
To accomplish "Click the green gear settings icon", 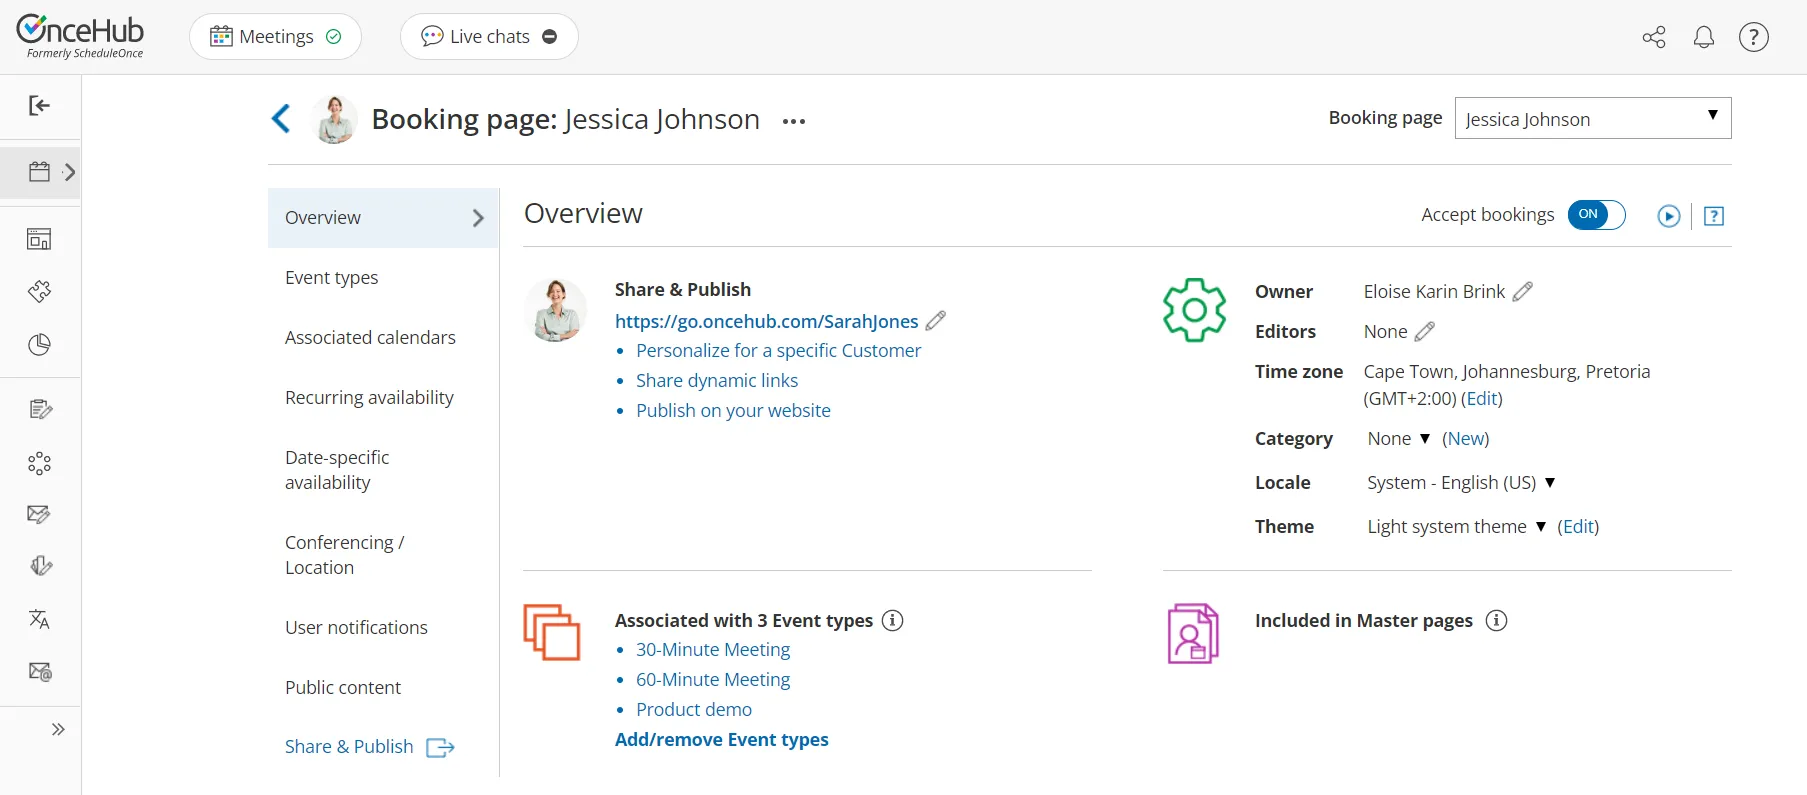I will [x=1194, y=310].
